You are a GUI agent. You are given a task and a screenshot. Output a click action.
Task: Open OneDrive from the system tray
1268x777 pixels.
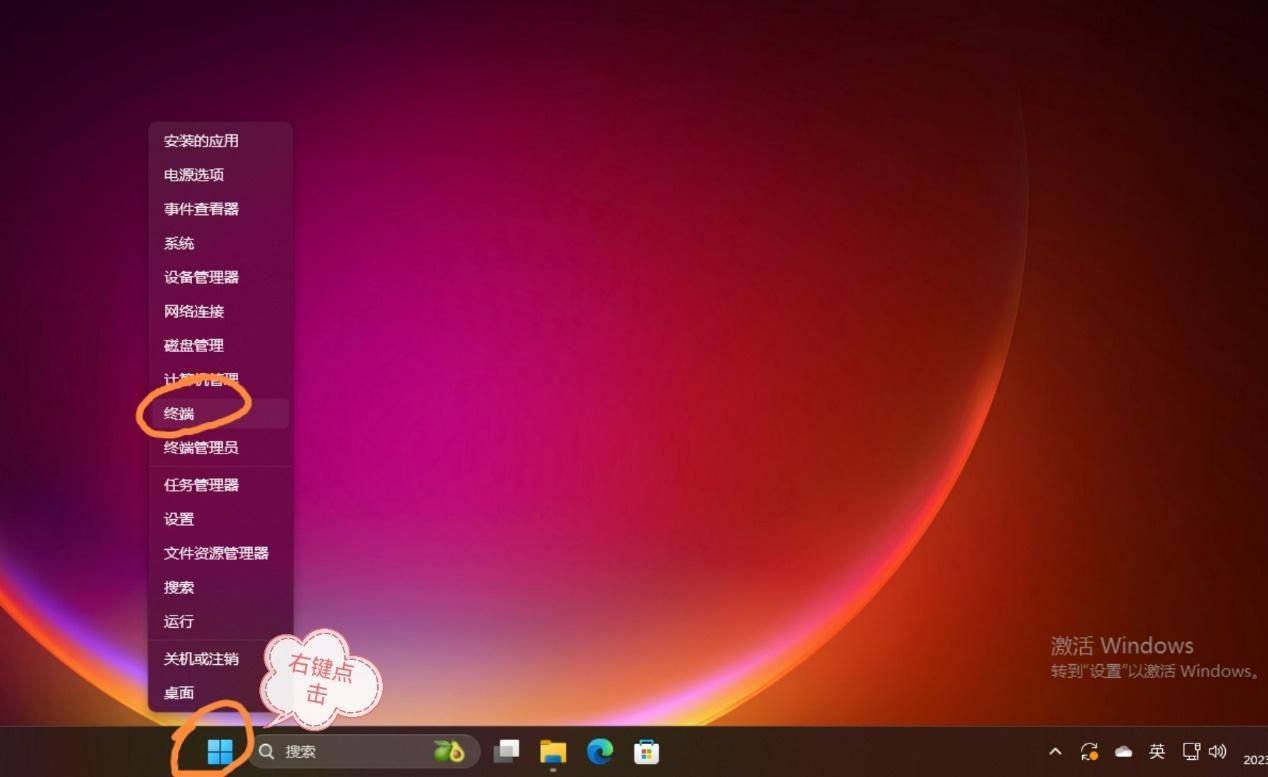[x=1123, y=751]
